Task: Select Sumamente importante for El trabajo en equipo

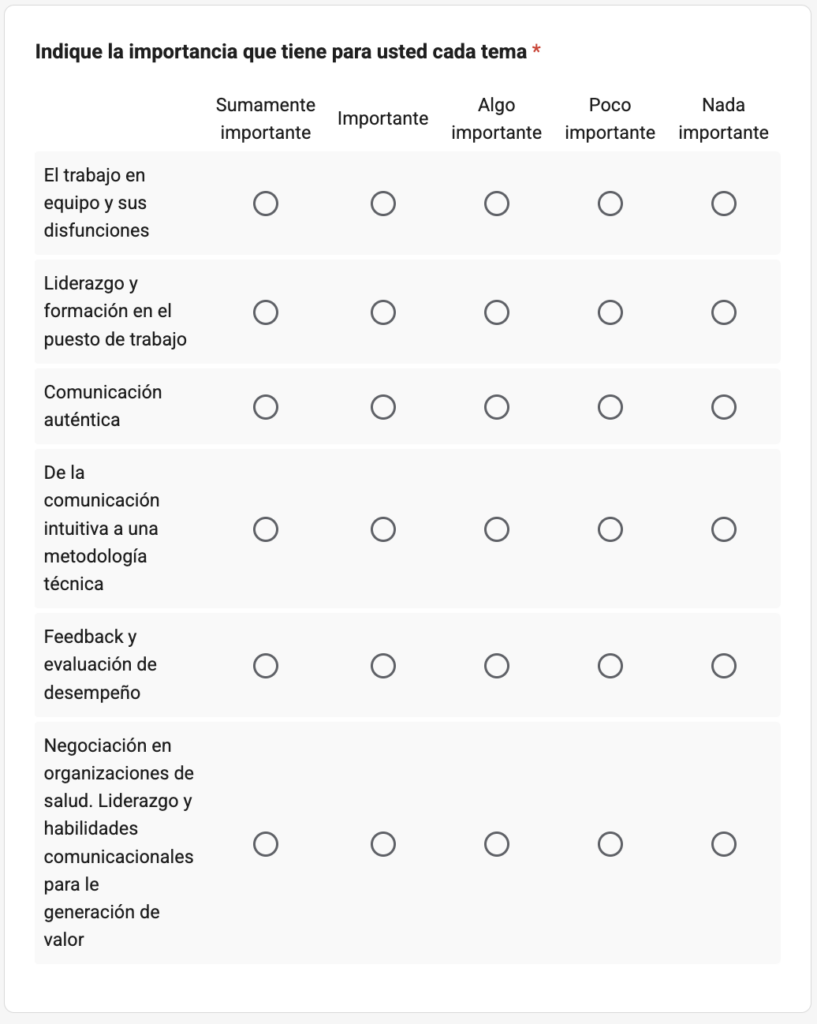Action: pyautogui.click(x=266, y=204)
